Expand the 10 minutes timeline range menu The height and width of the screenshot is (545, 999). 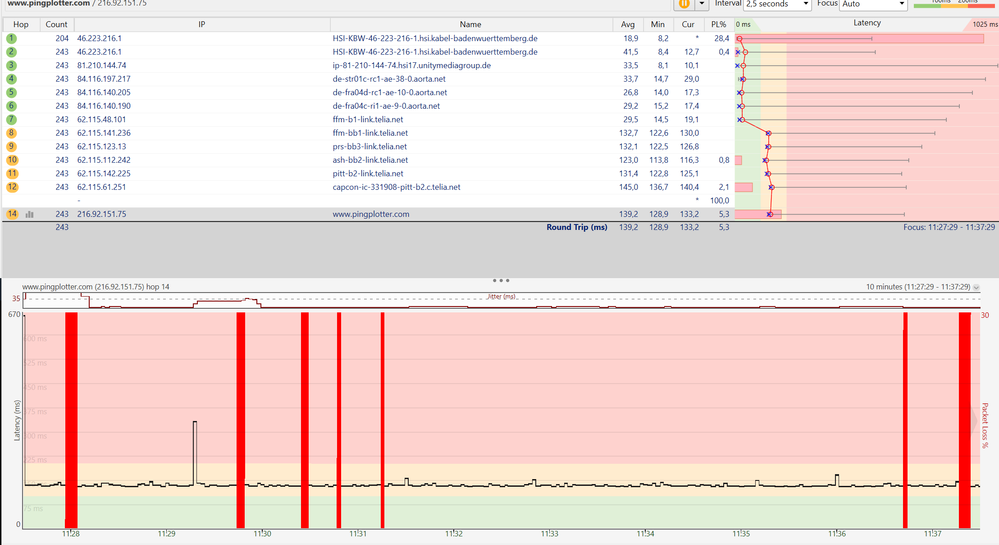(976, 287)
